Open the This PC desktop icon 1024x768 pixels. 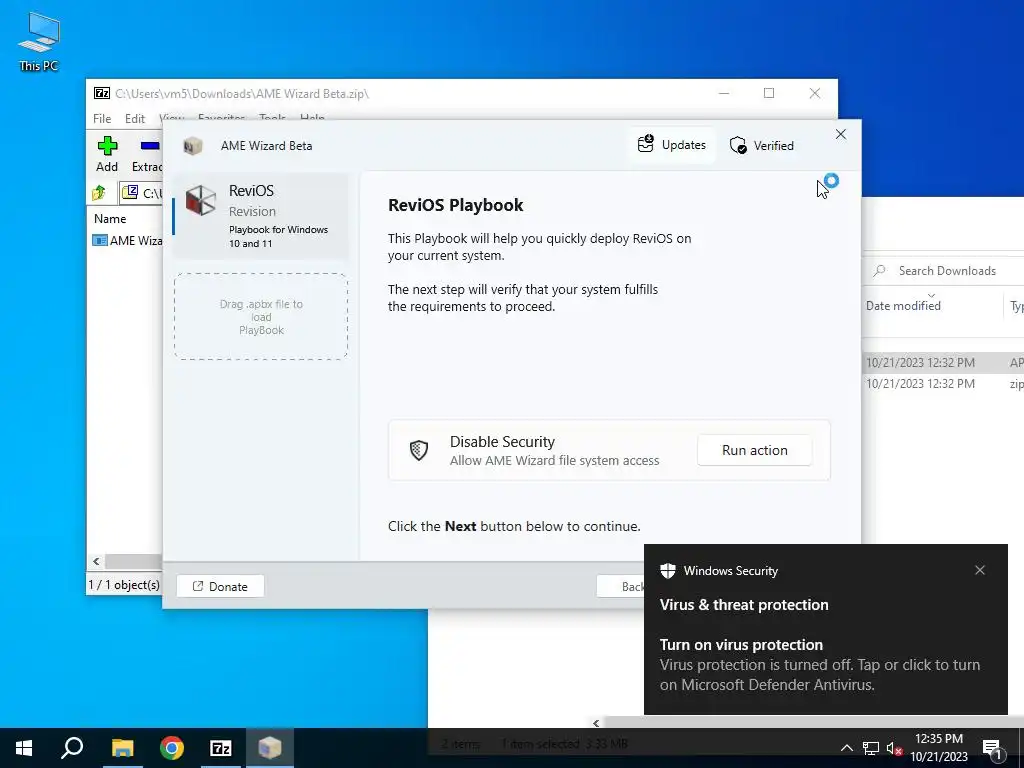click(x=39, y=42)
